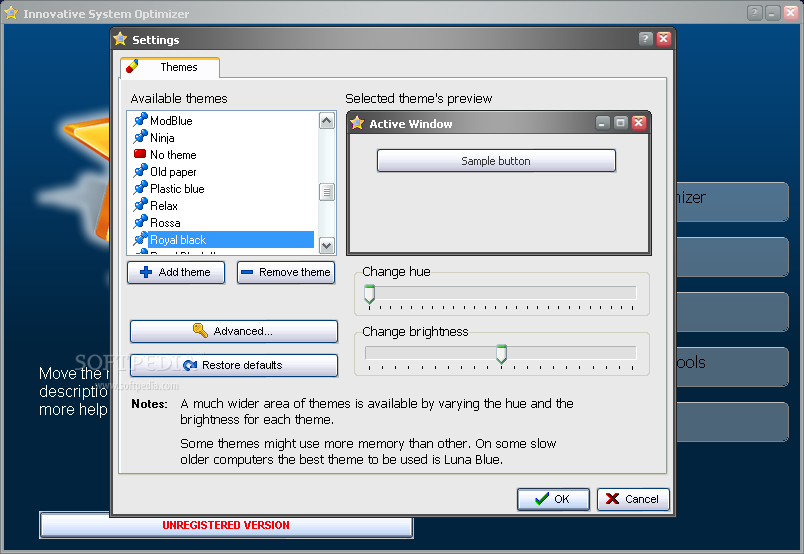804x554 pixels.
Task: Click the pin icon beside Relax
Action: 140,205
